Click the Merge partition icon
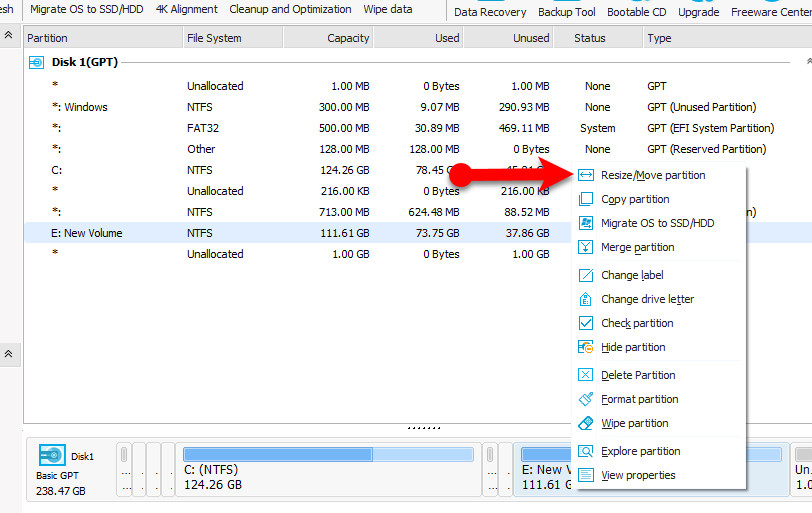The width and height of the screenshot is (812, 513). (x=586, y=247)
